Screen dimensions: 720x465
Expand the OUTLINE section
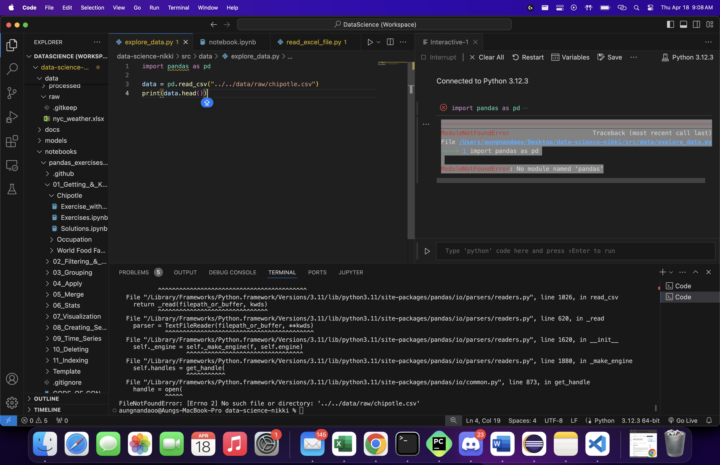point(47,398)
